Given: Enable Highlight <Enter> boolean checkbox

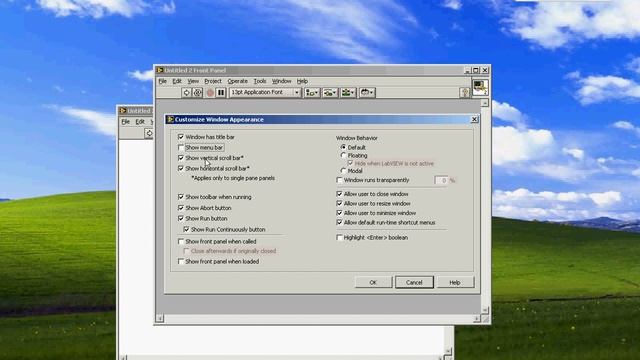Looking at the screenshot, I should click(x=339, y=237).
